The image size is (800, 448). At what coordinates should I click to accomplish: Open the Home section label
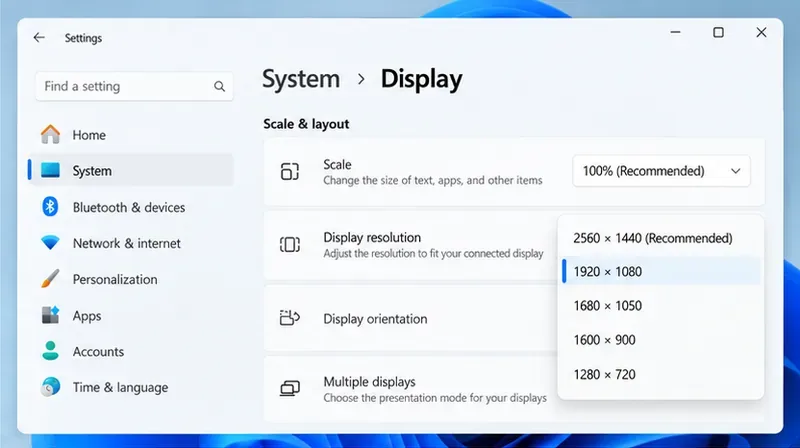[89, 135]
